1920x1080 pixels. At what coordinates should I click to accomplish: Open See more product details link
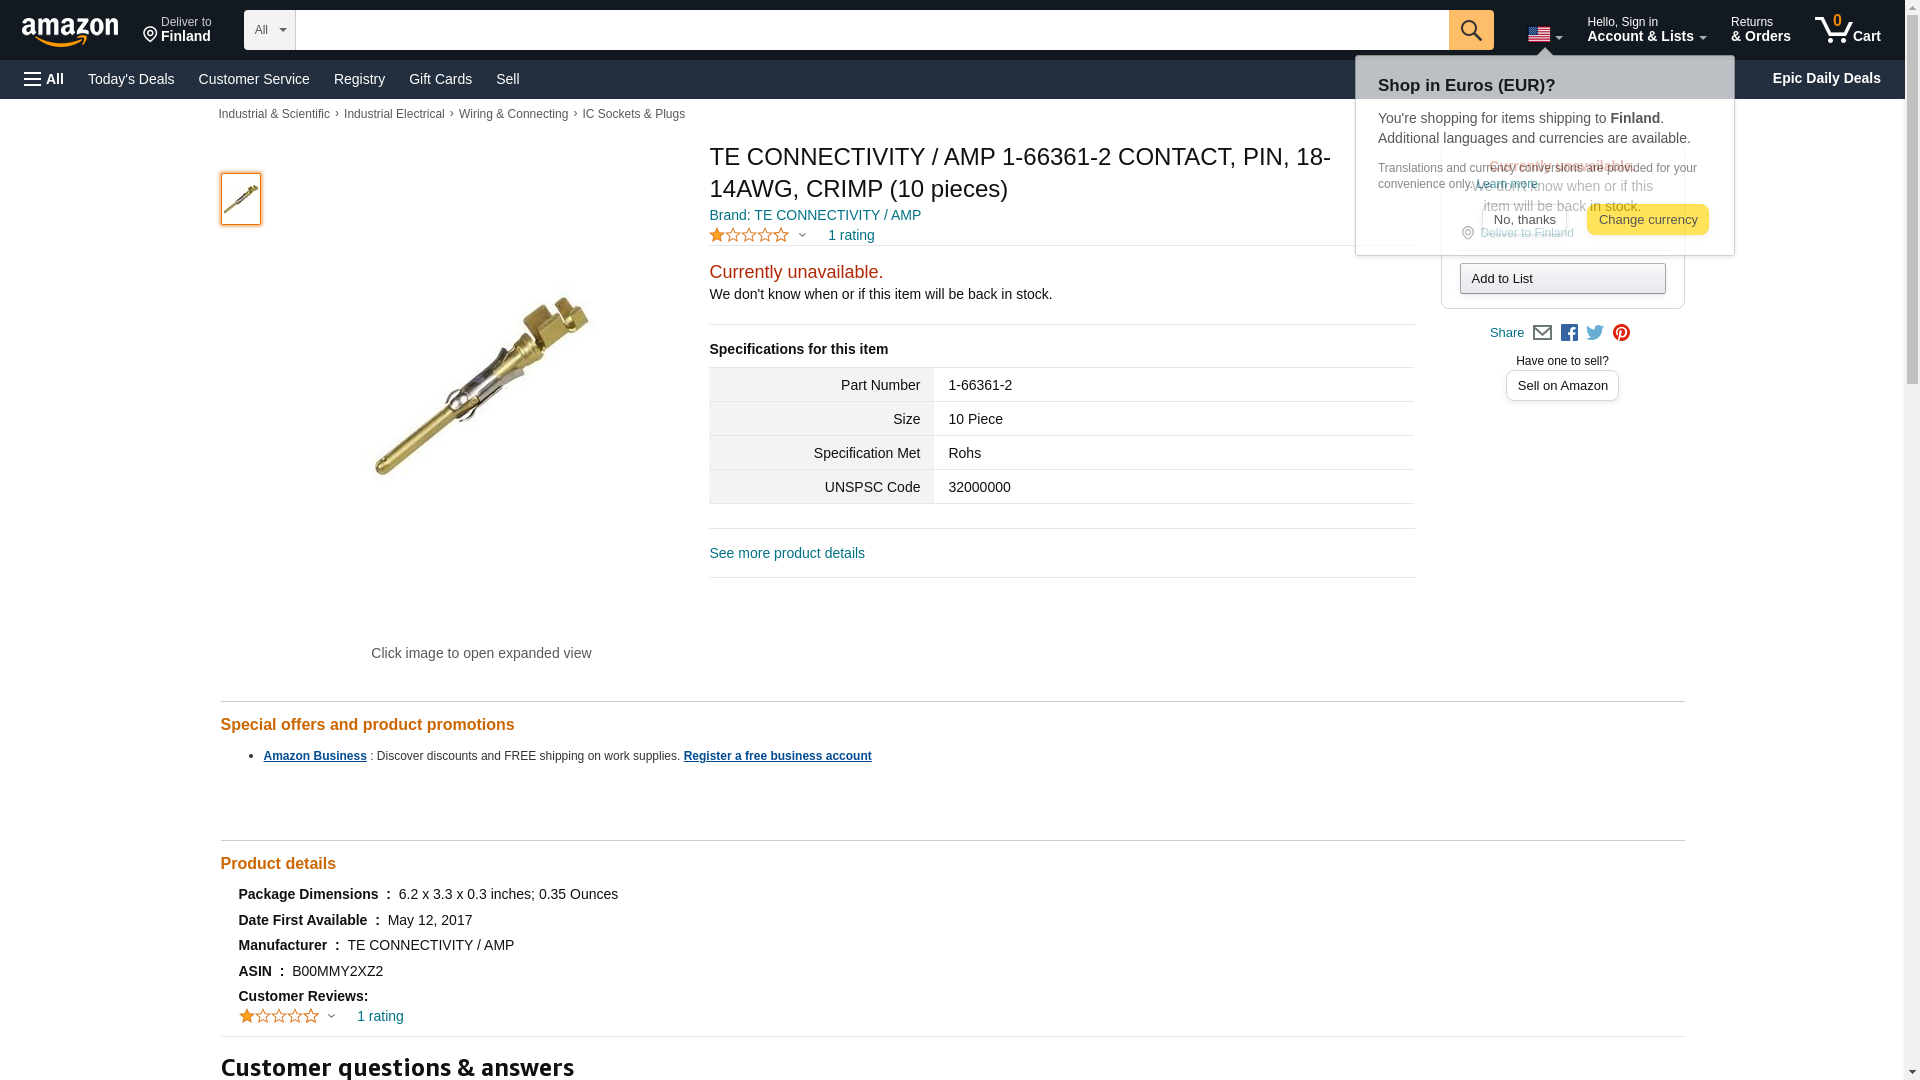(787, 553)
